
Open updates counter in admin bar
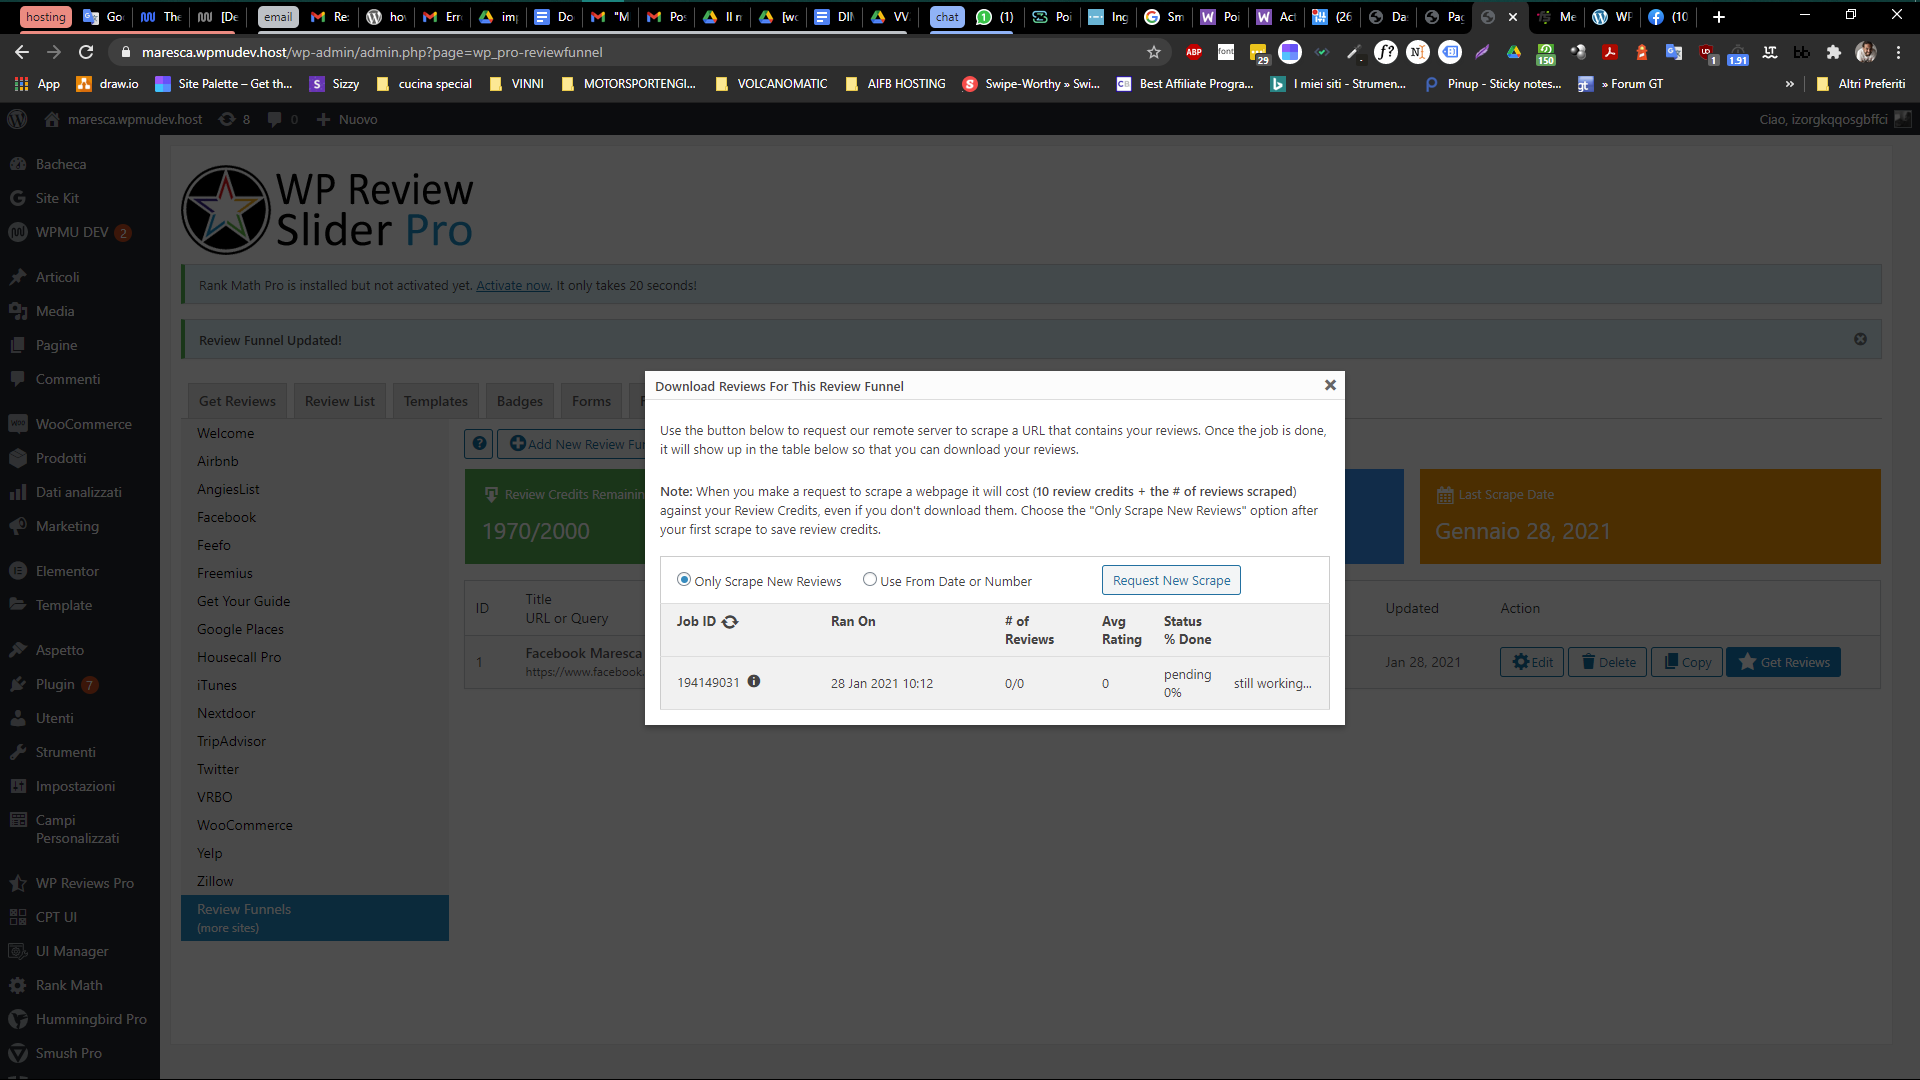point(234,119)
